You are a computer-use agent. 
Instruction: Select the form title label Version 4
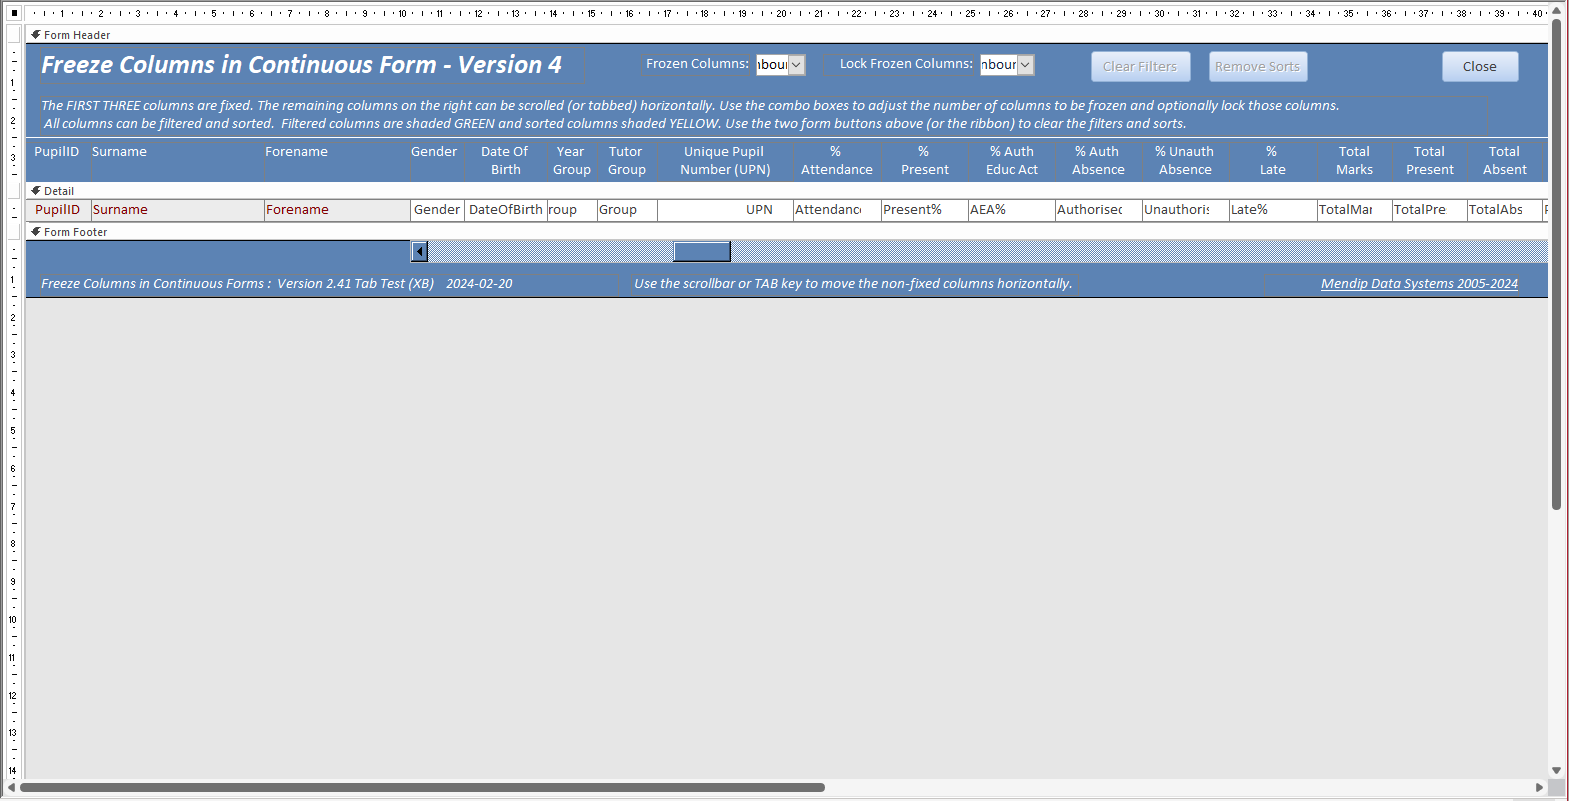pos(301,65)
